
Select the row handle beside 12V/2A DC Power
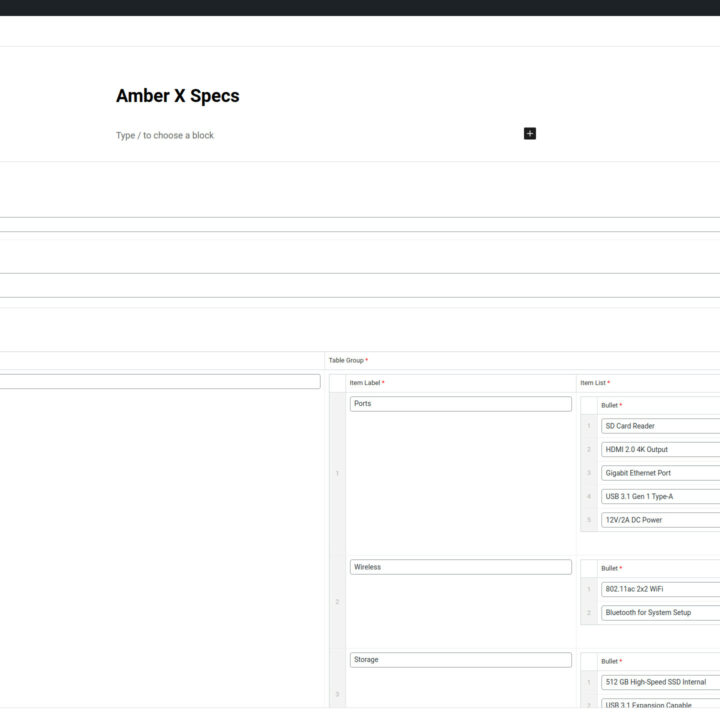(589, 520)
